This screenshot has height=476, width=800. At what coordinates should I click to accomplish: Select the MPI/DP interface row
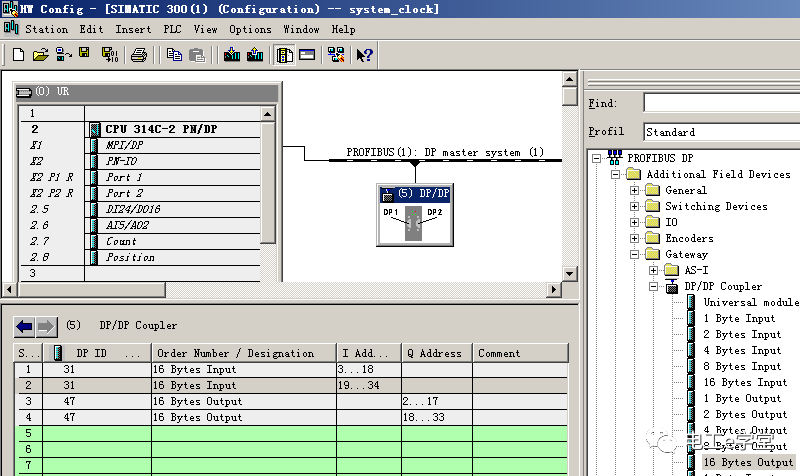(x=140, y=145)
